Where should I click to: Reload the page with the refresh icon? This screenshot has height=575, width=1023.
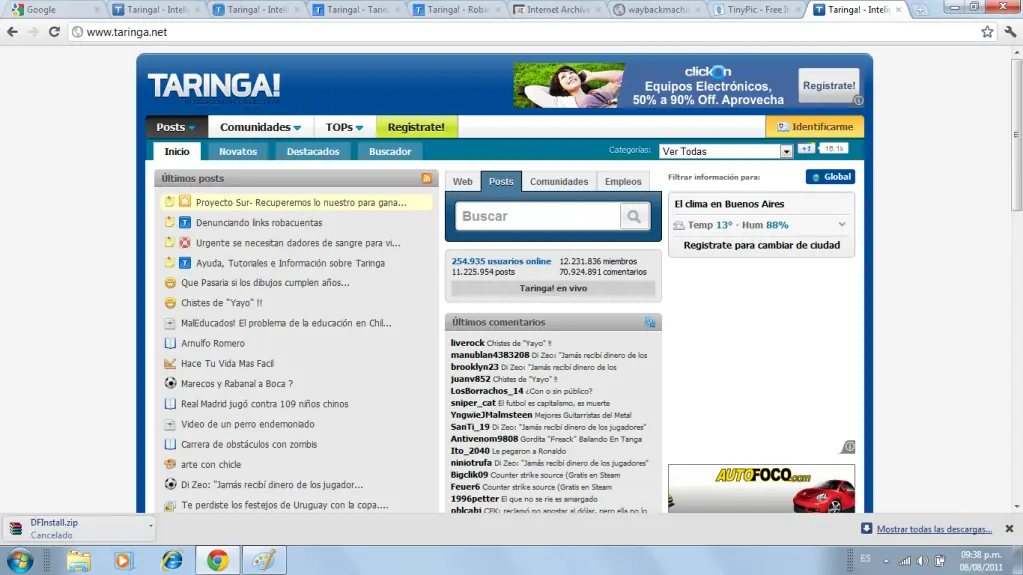(54, 32)
